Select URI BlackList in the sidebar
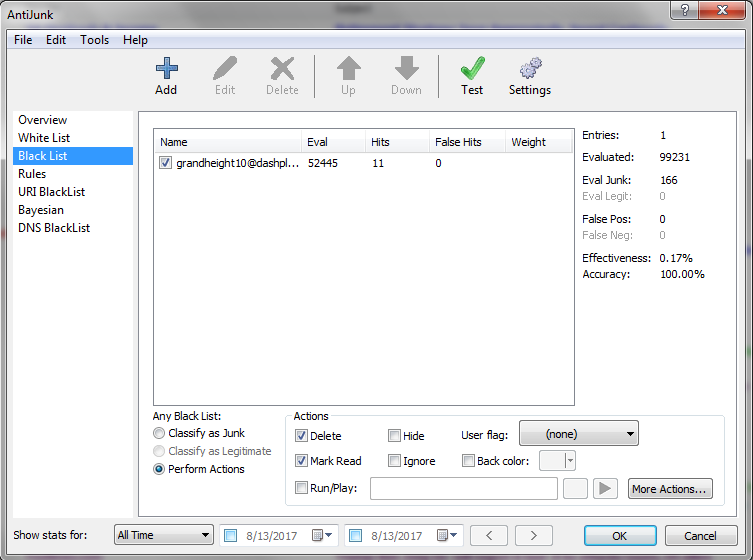 click(x=73, y=192)
